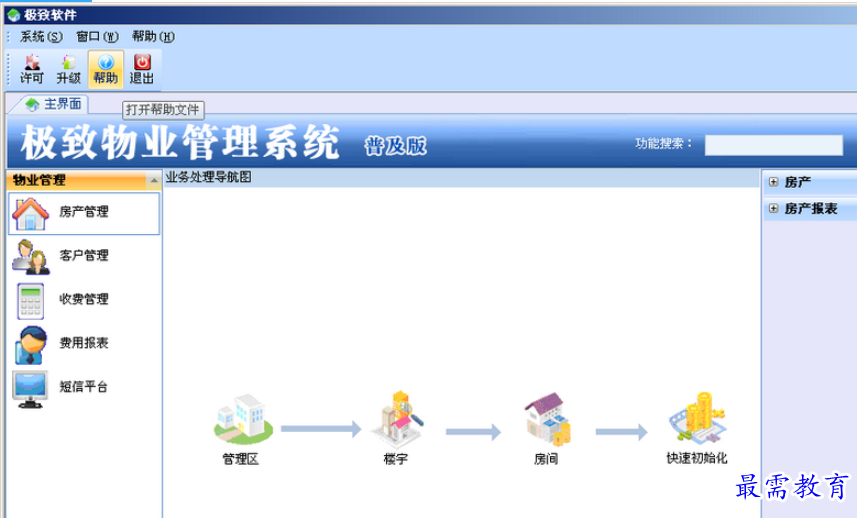
Task: Open the 系统(S) menu
Action: tap(41, 37)
